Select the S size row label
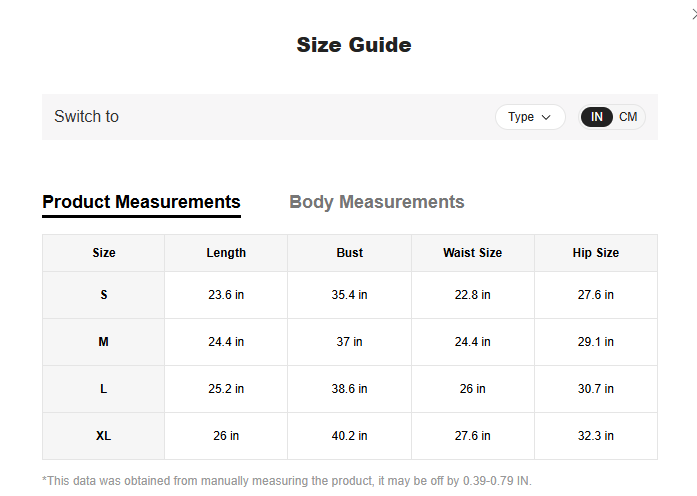 tap(104, 295)
